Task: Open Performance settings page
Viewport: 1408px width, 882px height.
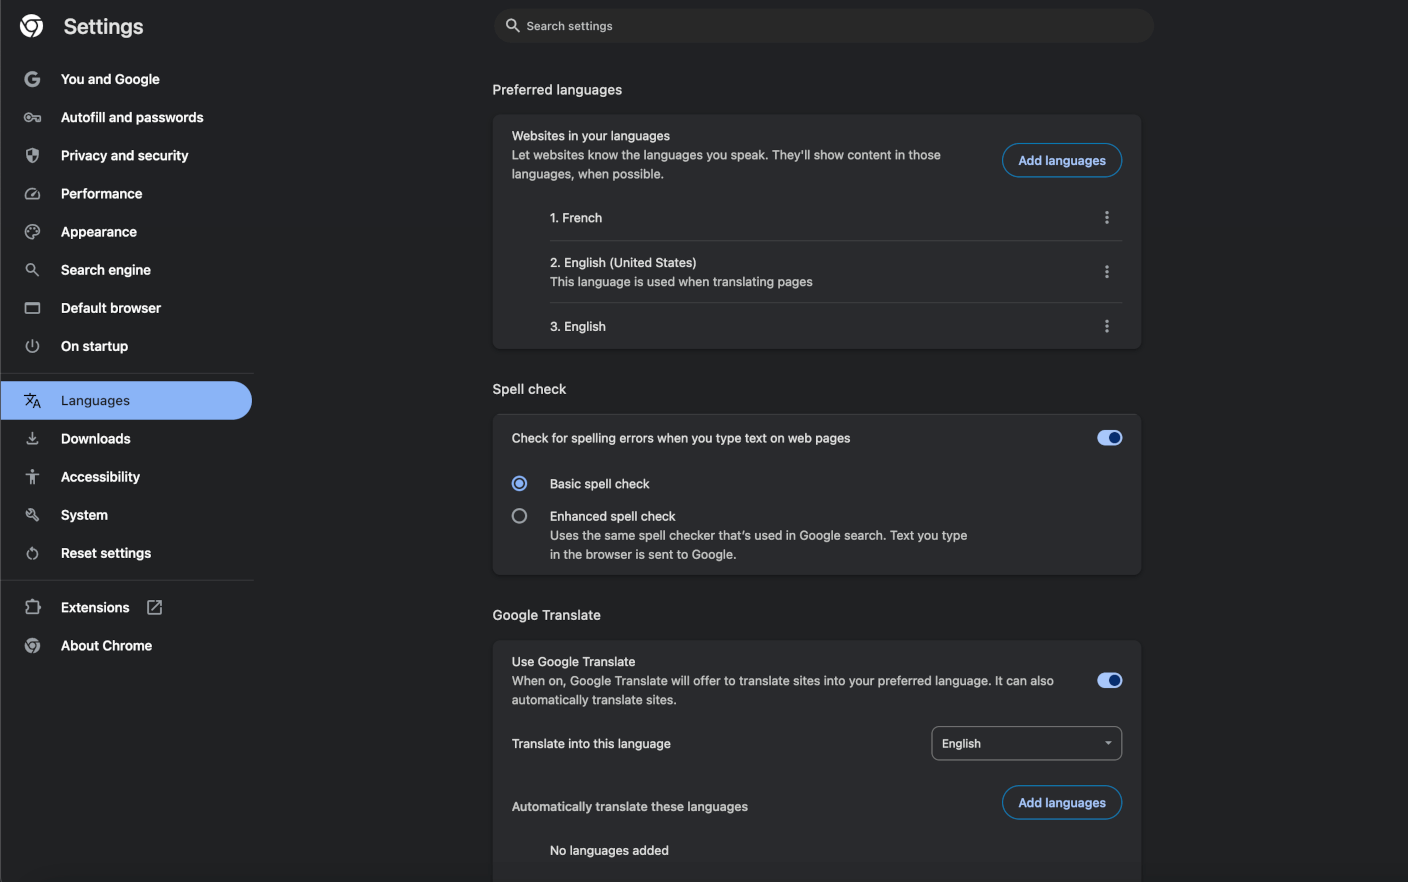Action: (x=101, y=193)
